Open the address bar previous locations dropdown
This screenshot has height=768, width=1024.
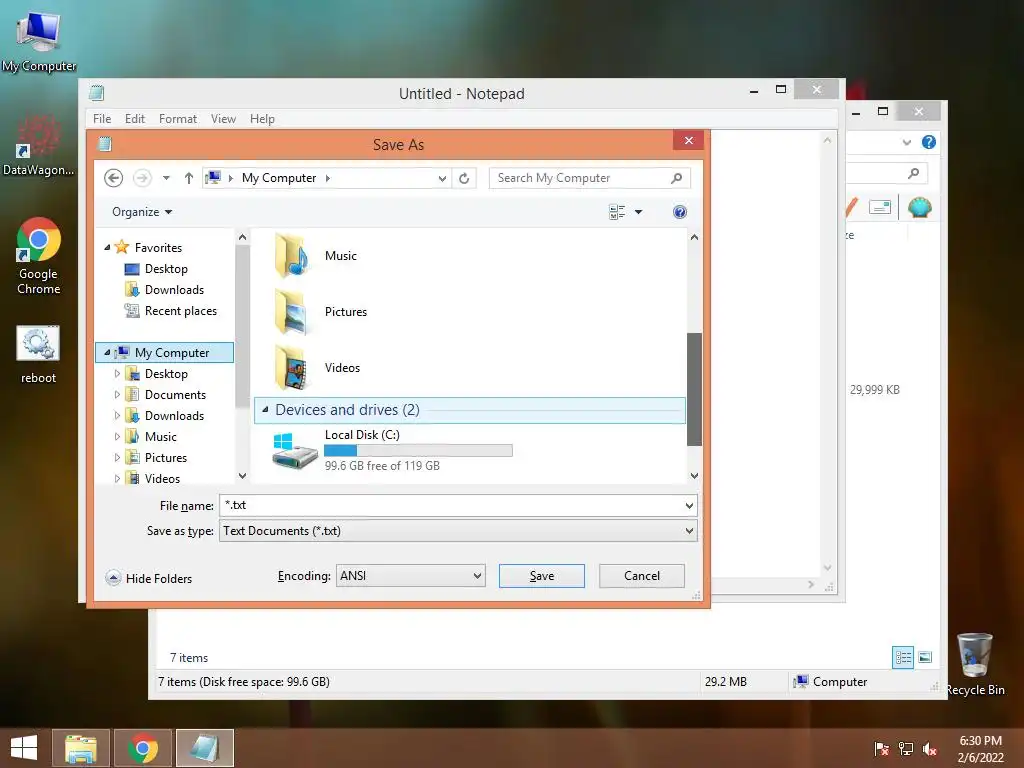tap(442, 178)
